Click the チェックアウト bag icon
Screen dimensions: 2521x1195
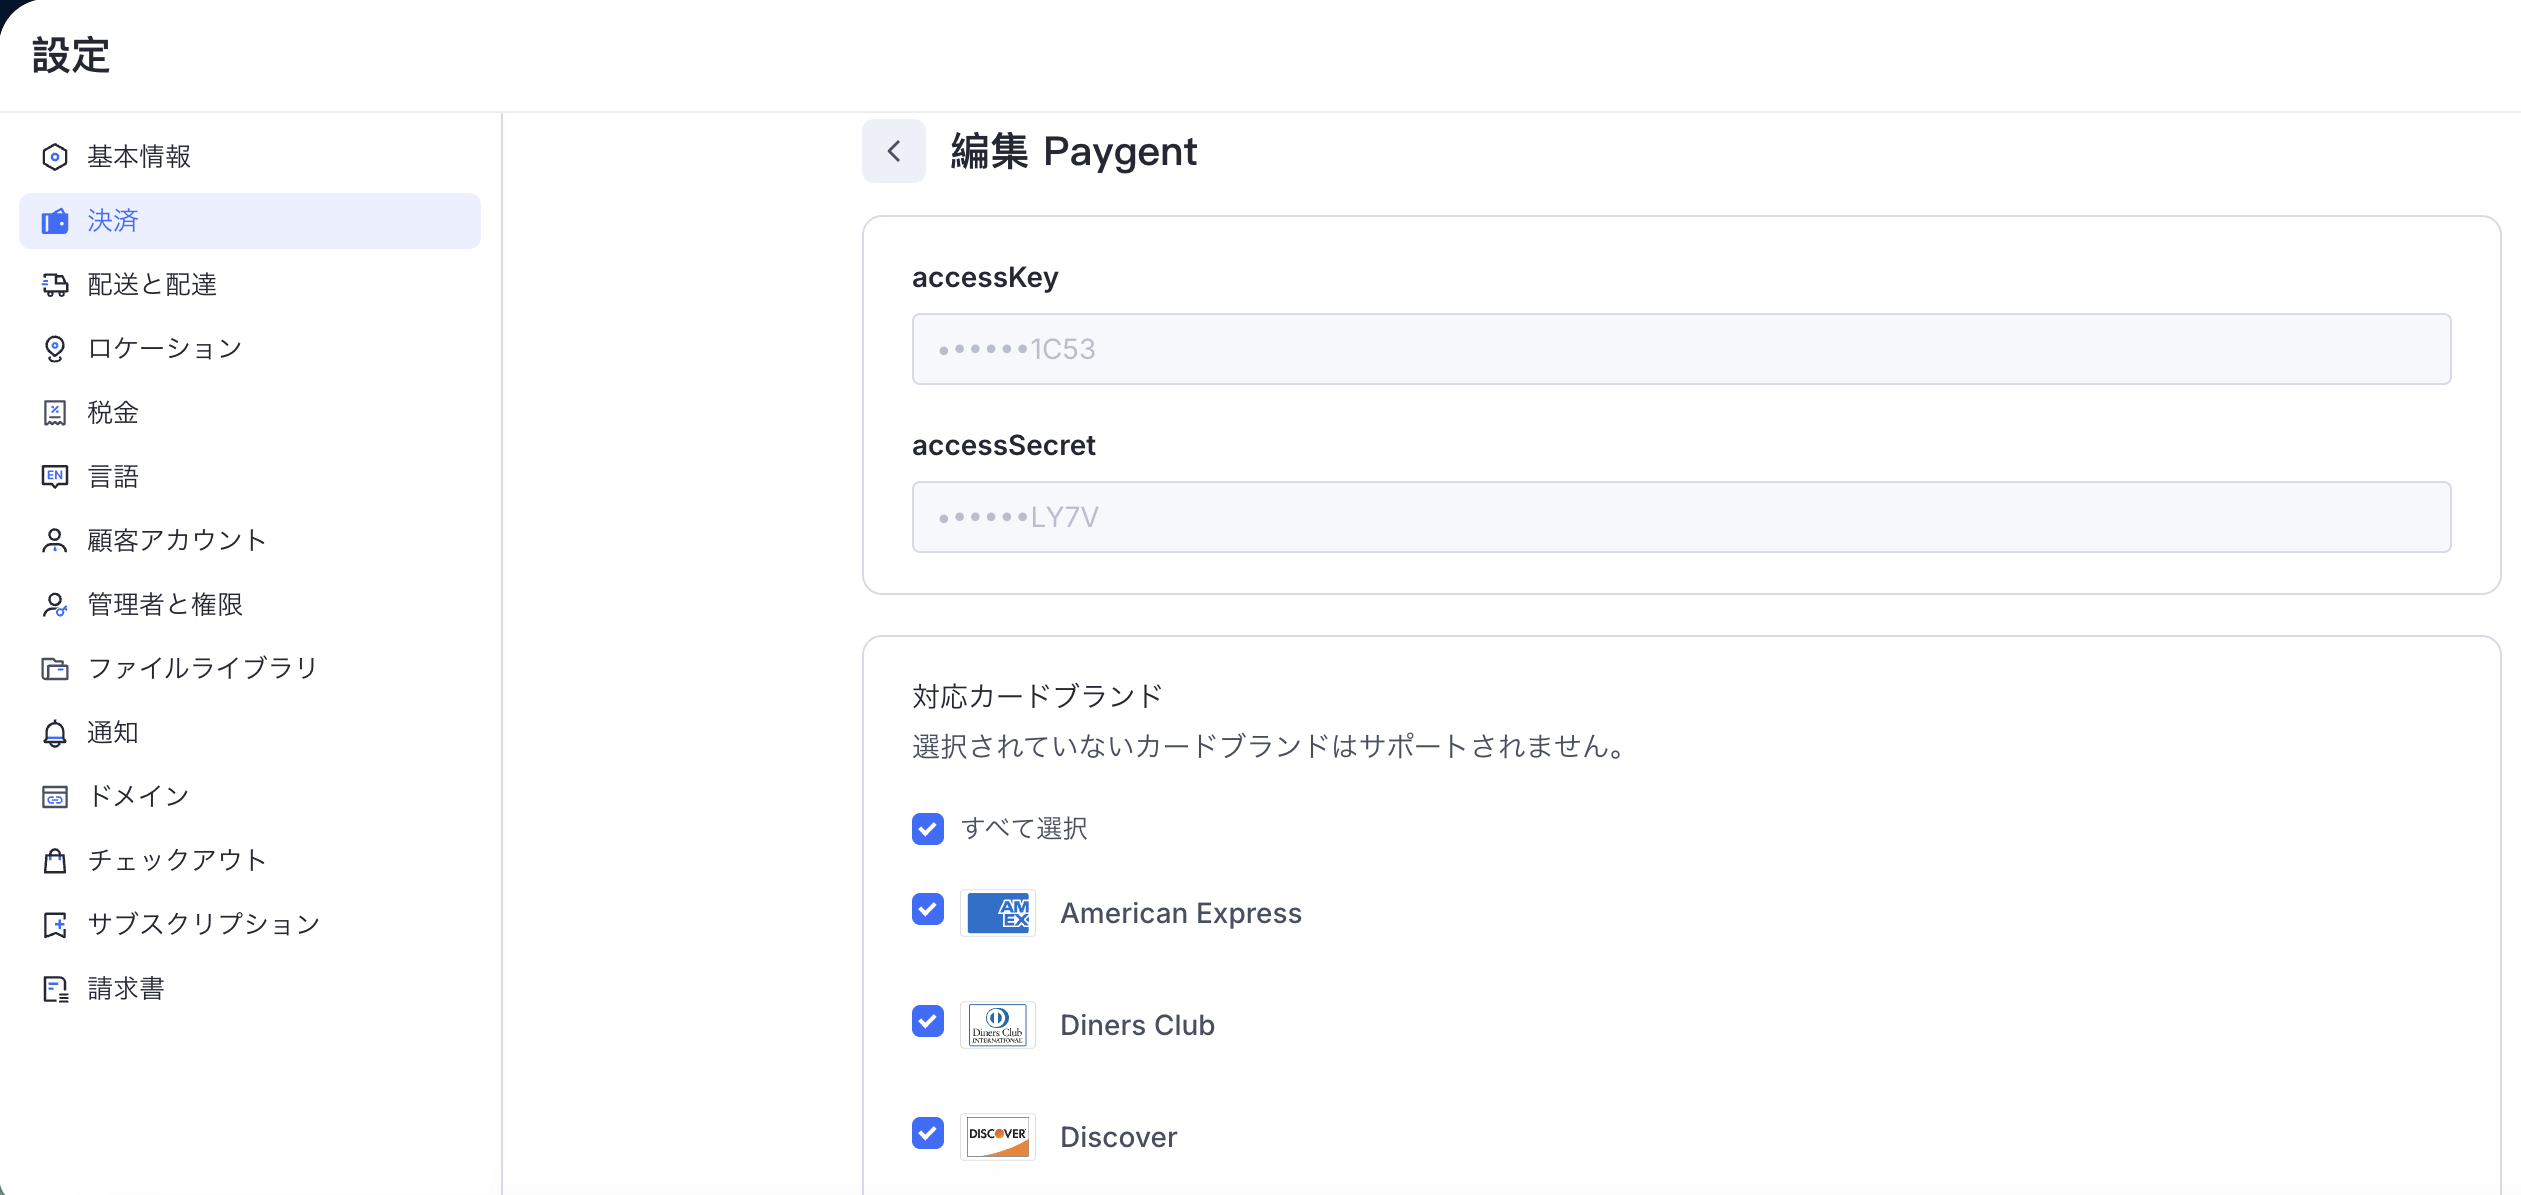pos(55,861)
